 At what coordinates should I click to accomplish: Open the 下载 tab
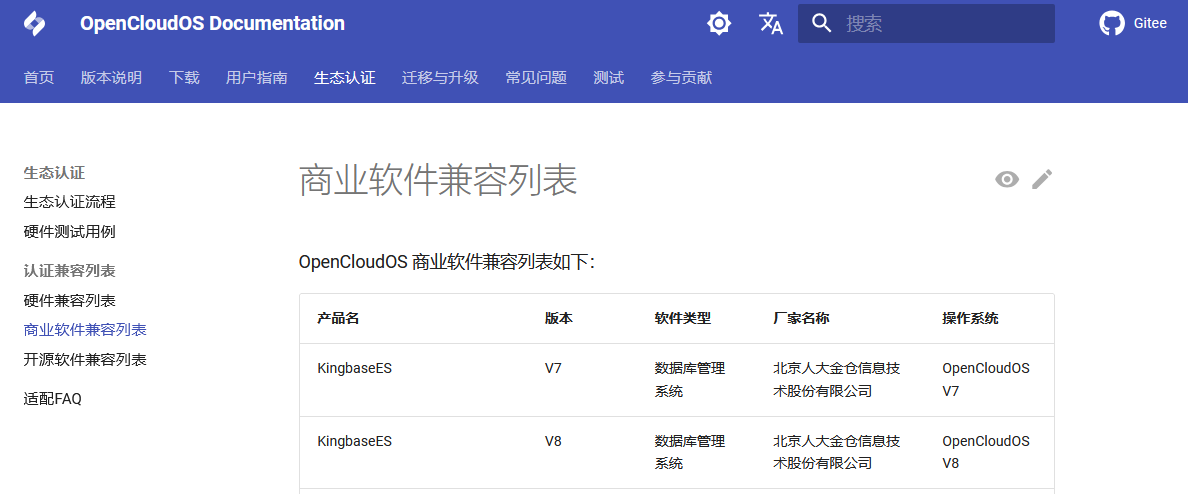point(184,77)
